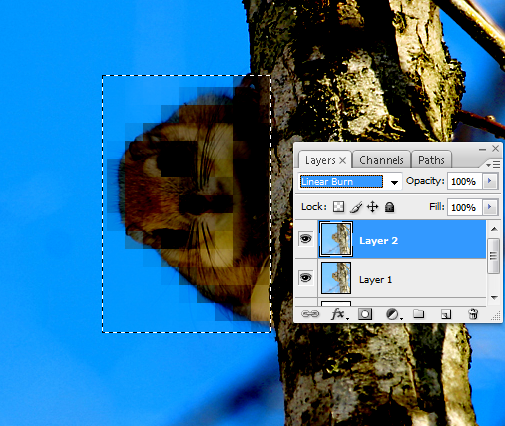Toggle Lock all padlock icon
Screen dimensions: 505x426
pos(389,207)
